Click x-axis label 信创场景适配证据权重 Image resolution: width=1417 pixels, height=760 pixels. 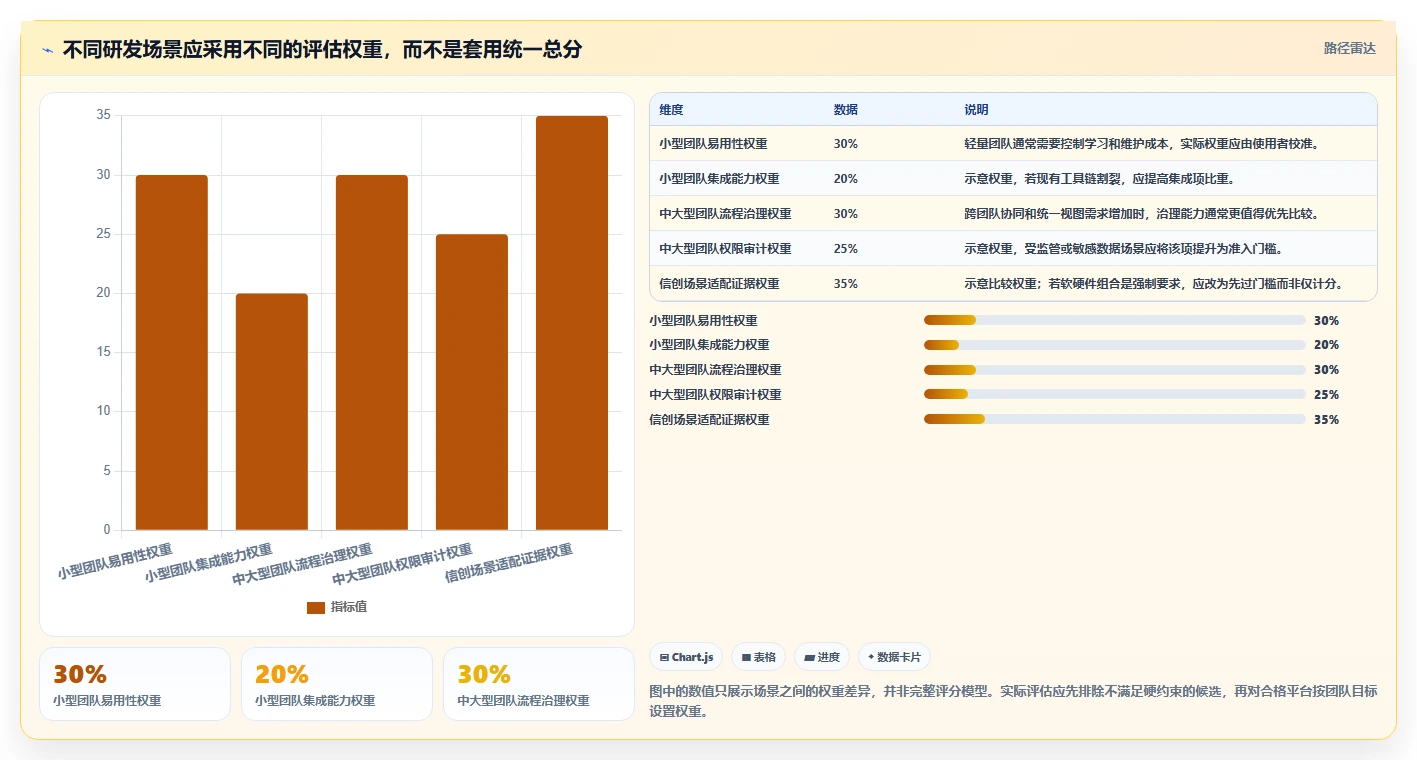point(509,563)
